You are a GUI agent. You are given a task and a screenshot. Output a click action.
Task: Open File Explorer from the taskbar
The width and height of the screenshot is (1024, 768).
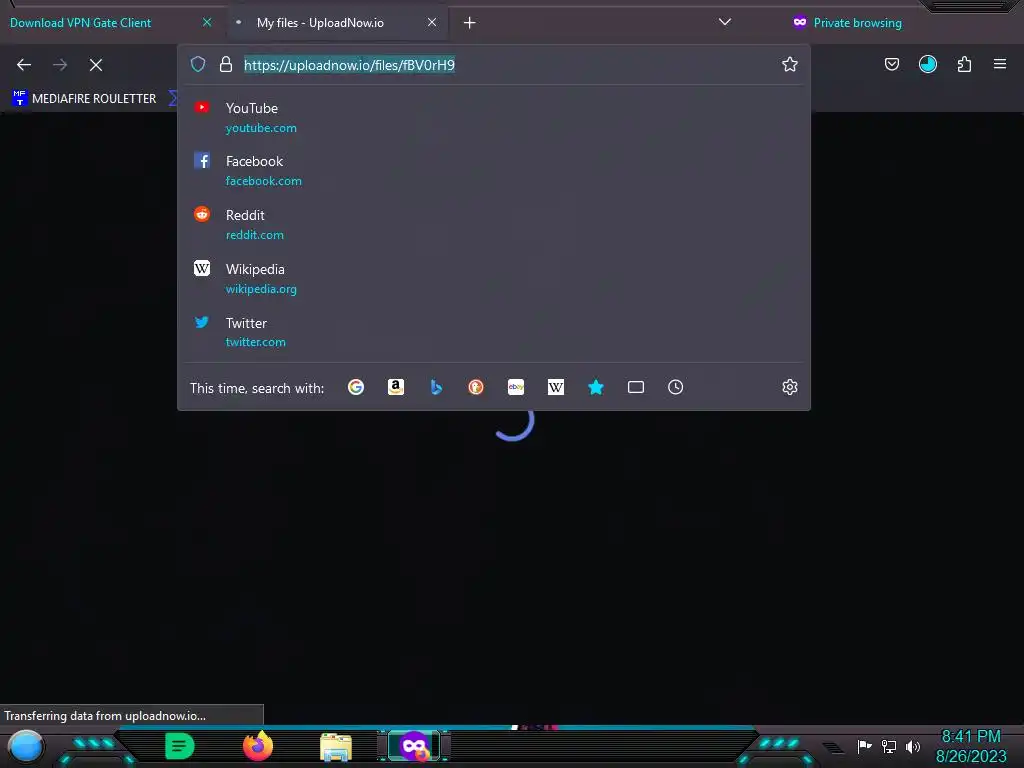pyautogui.click(x=336, y=747)
